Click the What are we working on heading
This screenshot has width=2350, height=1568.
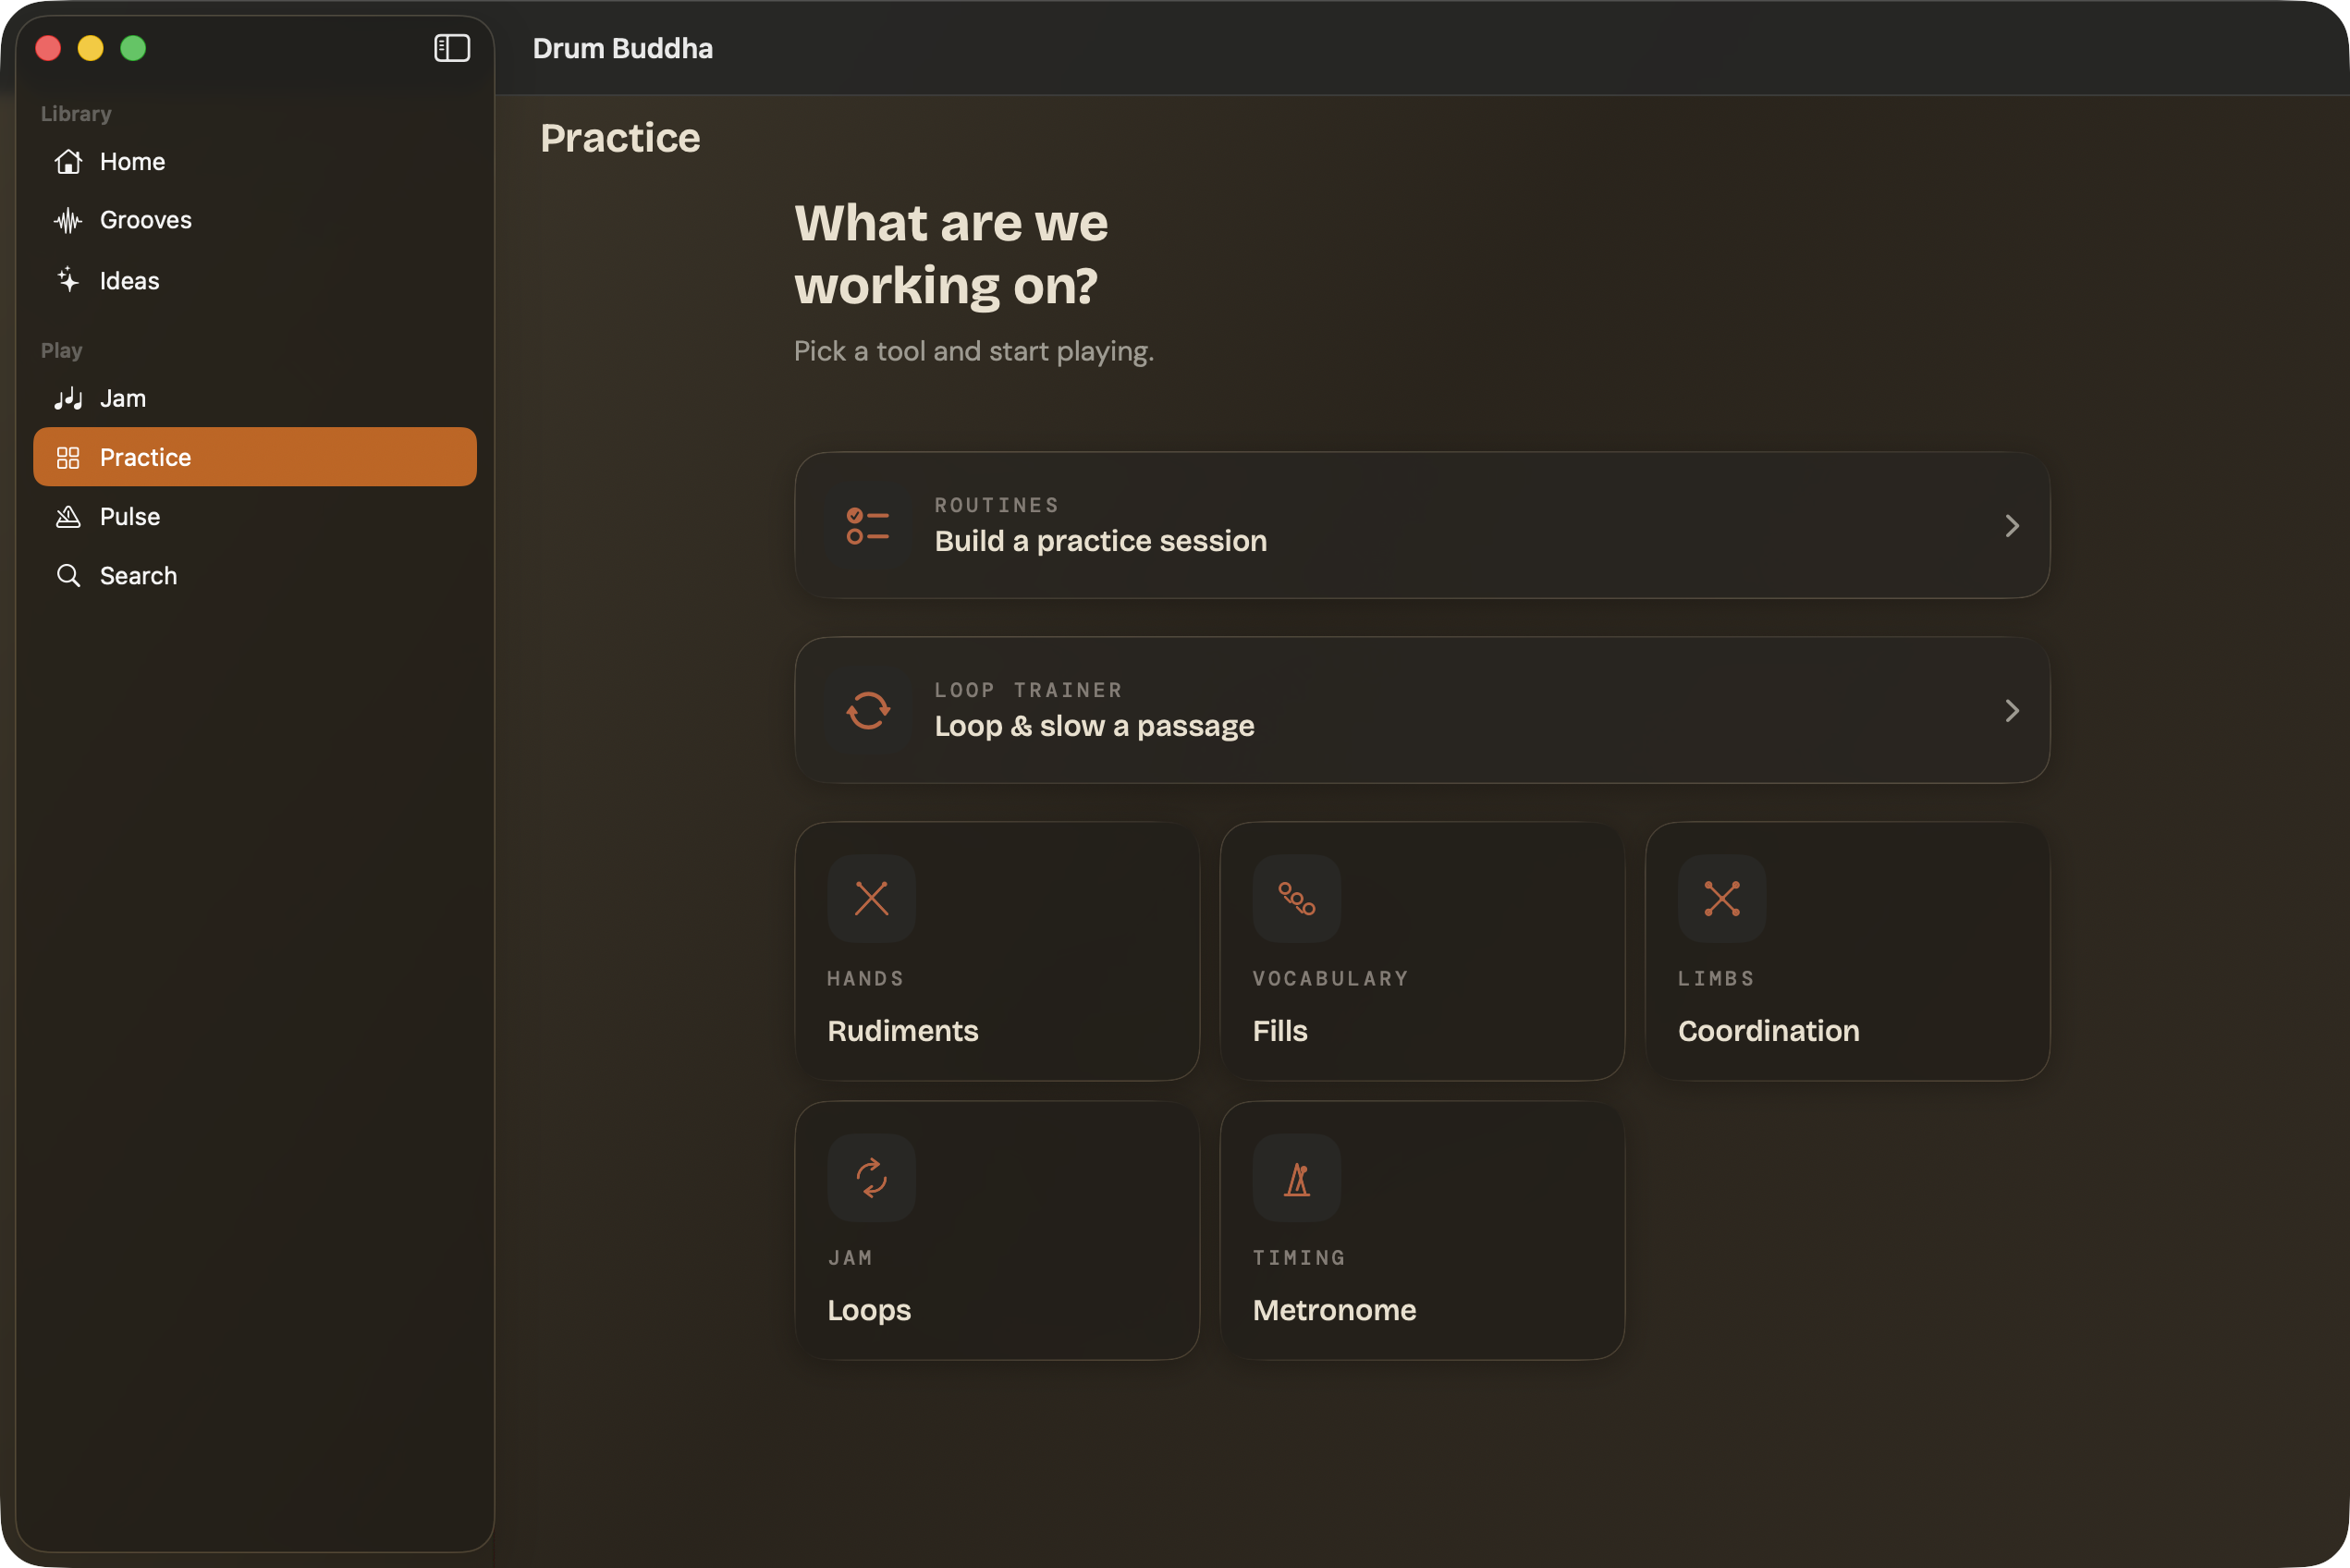pyautogui.click(x=951, y=254)
